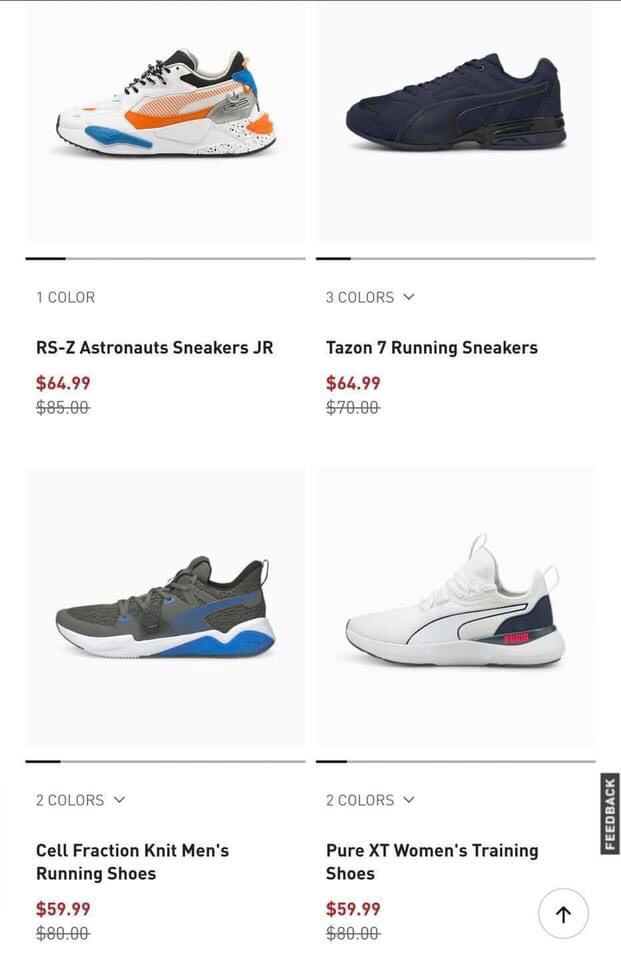The height and width of the screenshot is (960, 621).
Task: Expand 2 COLORS chevron for Pure XT
Action: pyautogui.click(x=408, y=800)
